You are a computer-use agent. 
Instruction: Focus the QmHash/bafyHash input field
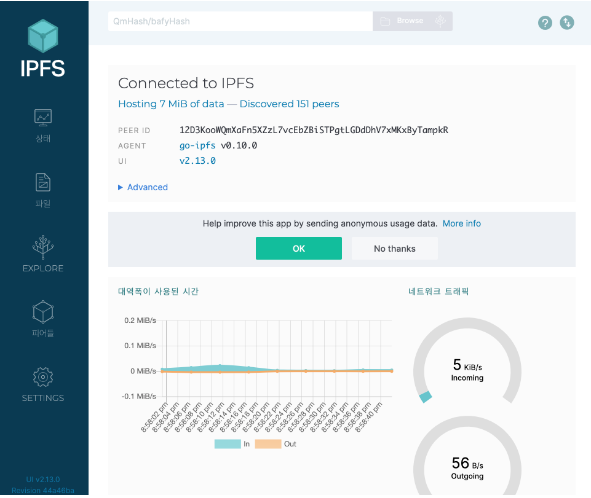[240, 21]
